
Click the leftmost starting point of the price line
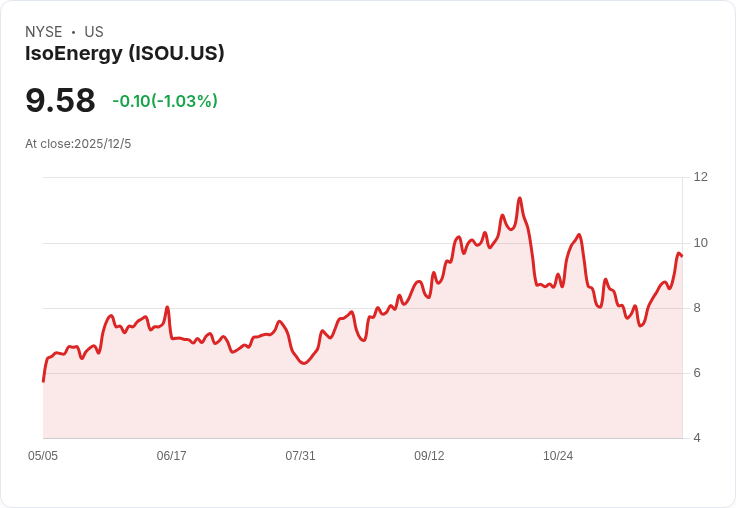[x=43, y=381]
